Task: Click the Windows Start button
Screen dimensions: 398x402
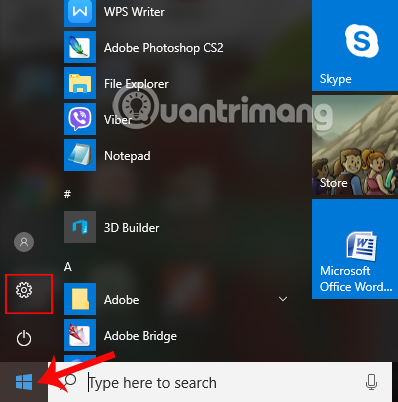Action: [24, 382]
